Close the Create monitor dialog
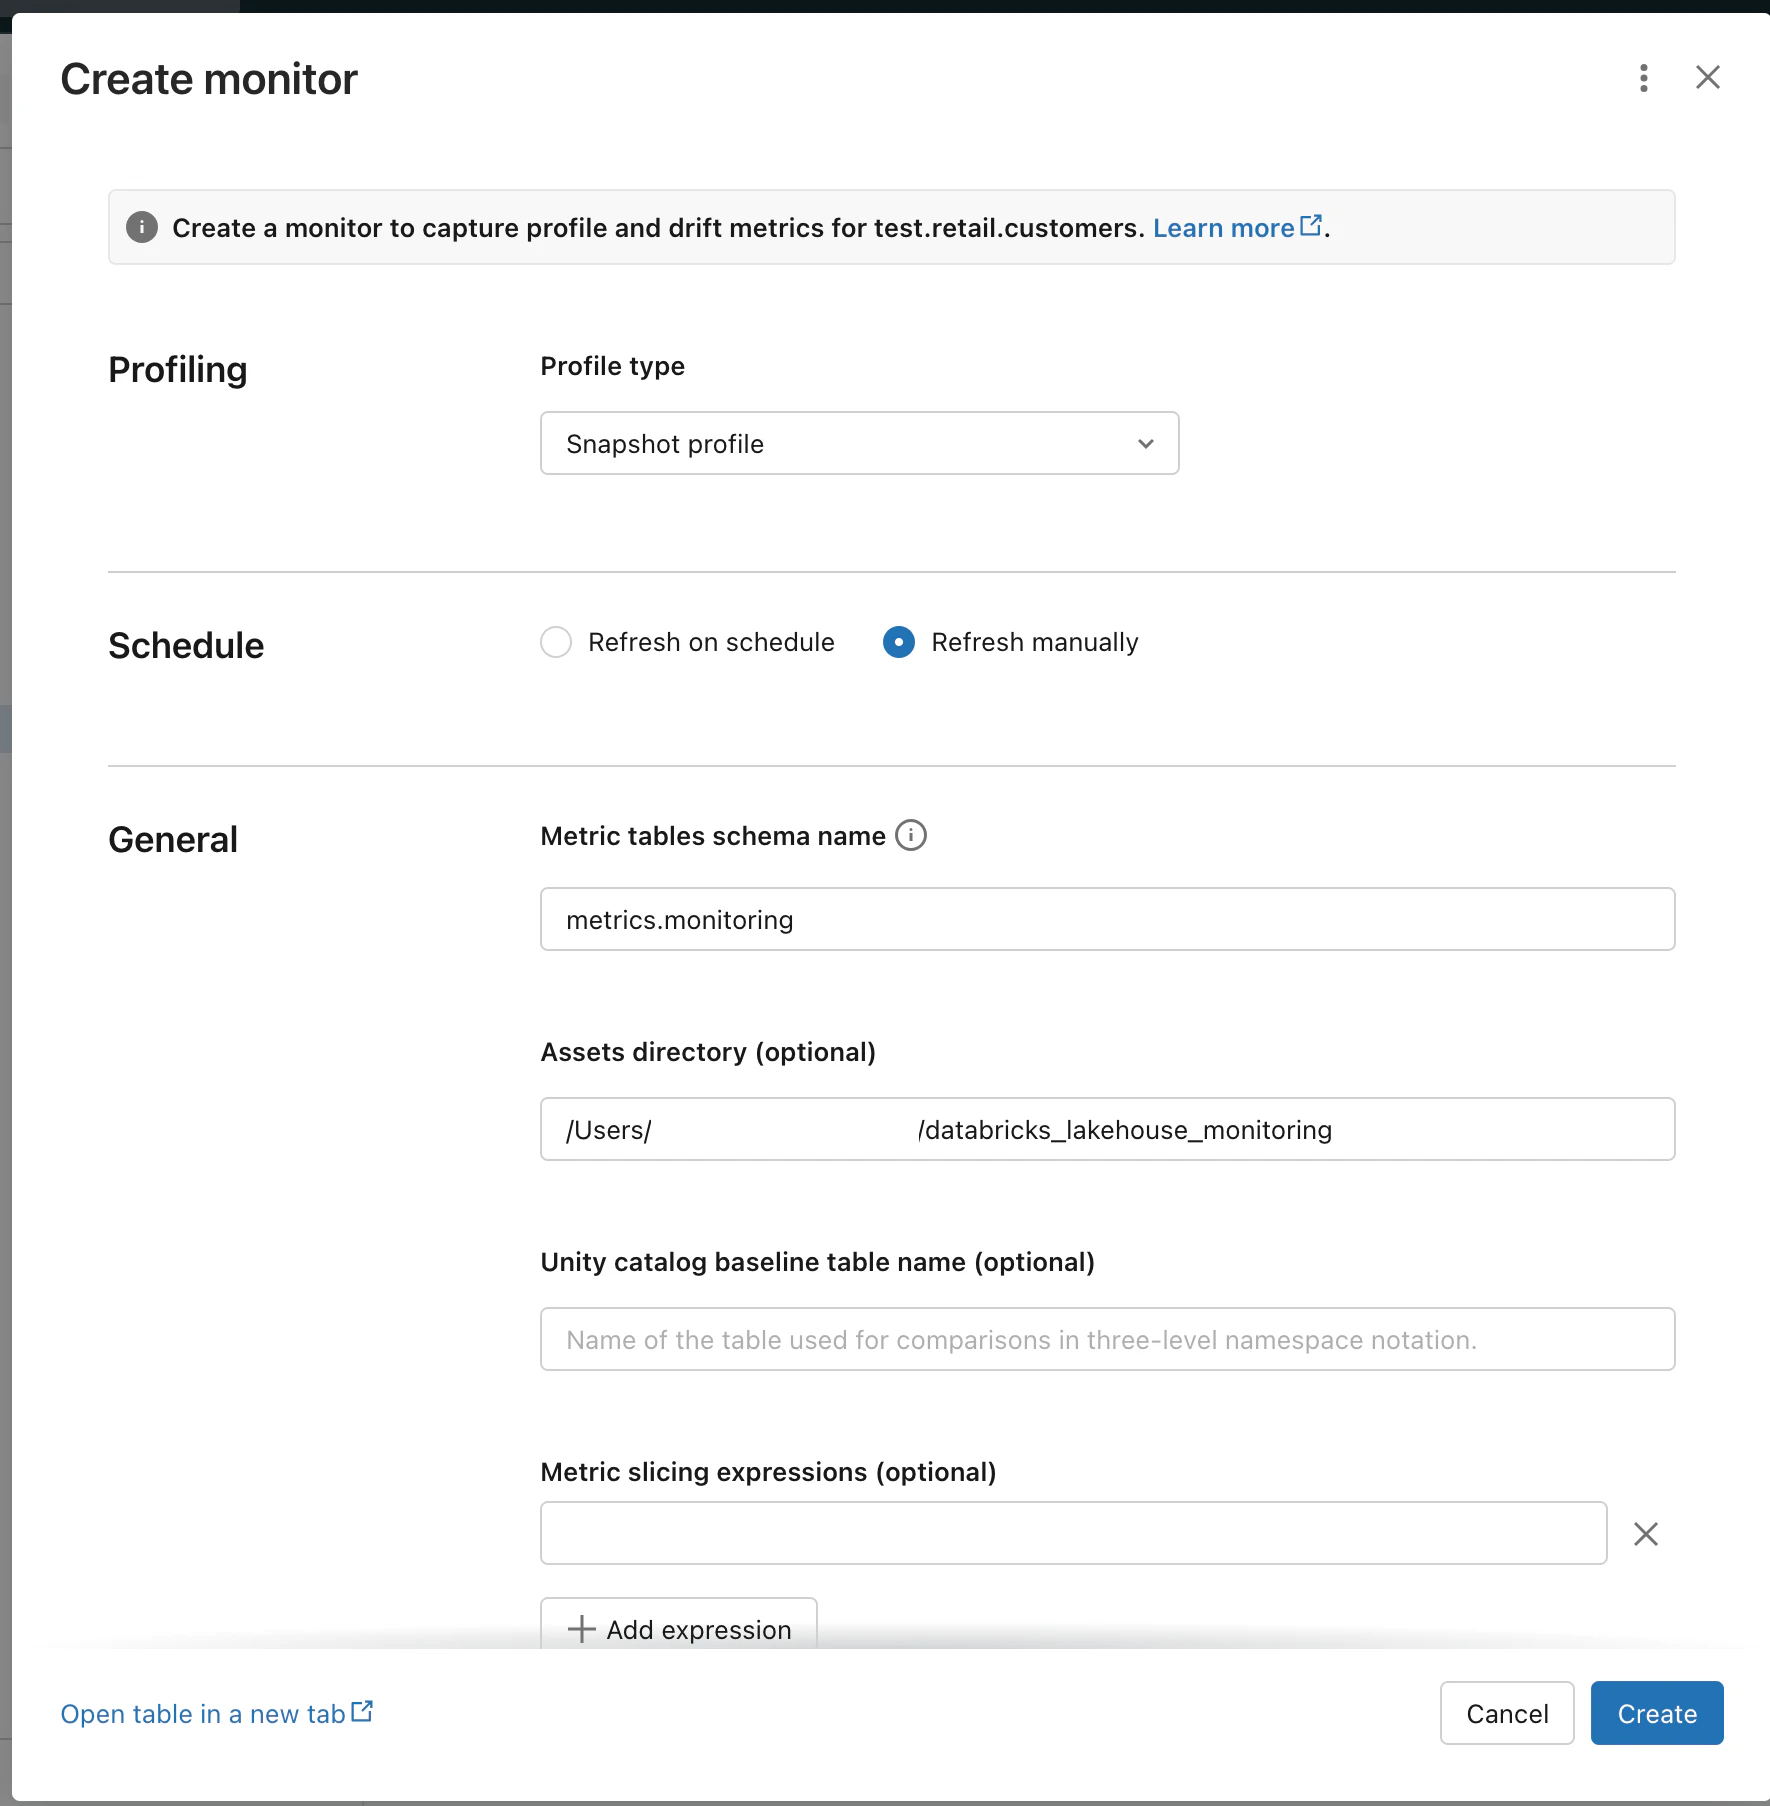The image size is (1770, 1806). [1708, 77]
